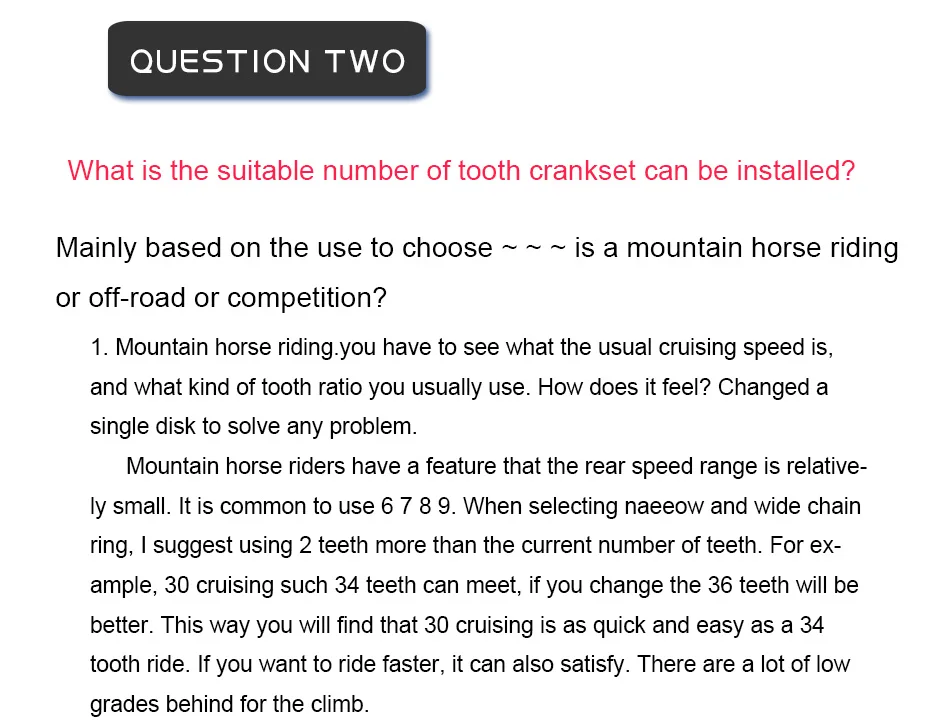Click the red tooth crankset question heading

[x=461, y=170]
